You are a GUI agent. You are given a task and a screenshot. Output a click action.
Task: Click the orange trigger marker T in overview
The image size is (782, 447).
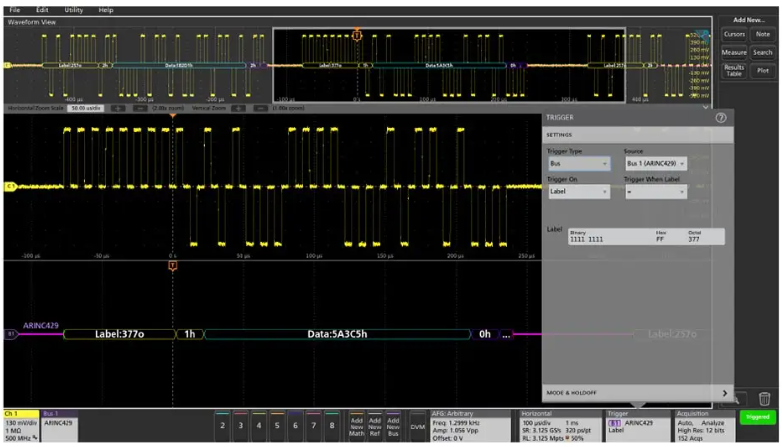click(357, 35)
